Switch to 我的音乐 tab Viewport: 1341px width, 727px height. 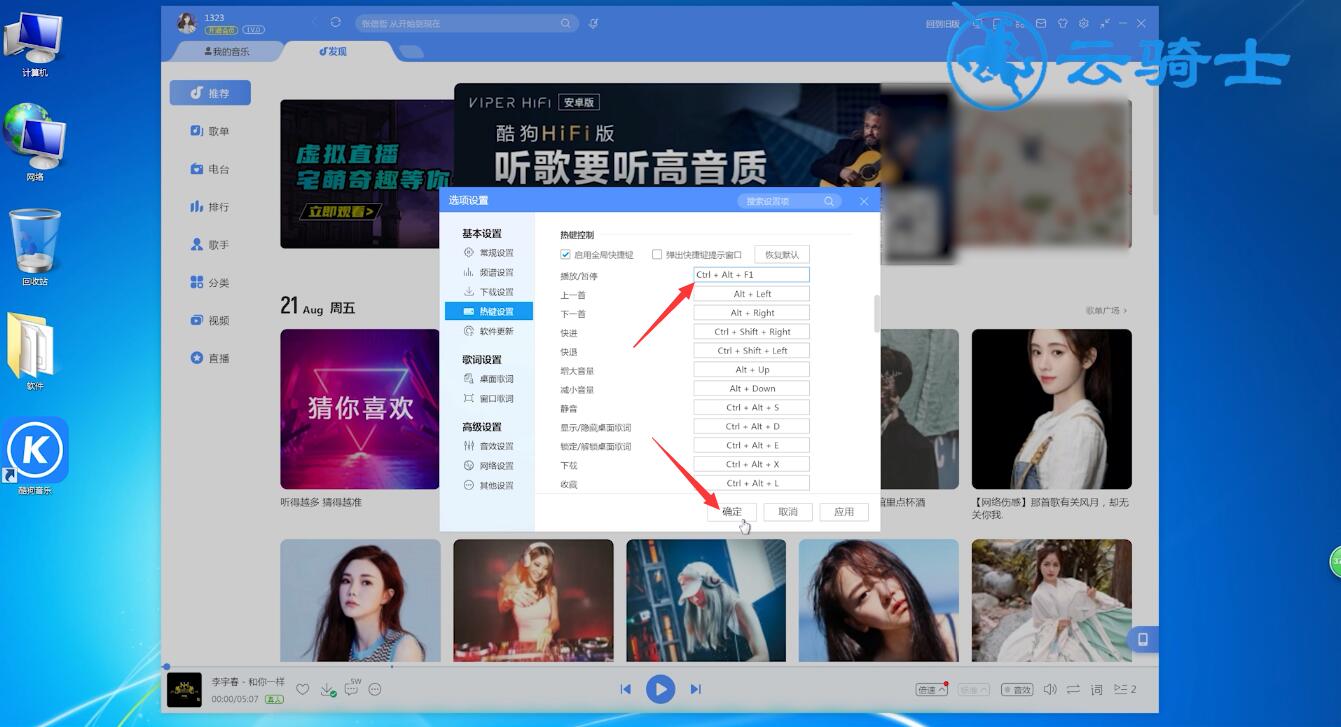227,51
